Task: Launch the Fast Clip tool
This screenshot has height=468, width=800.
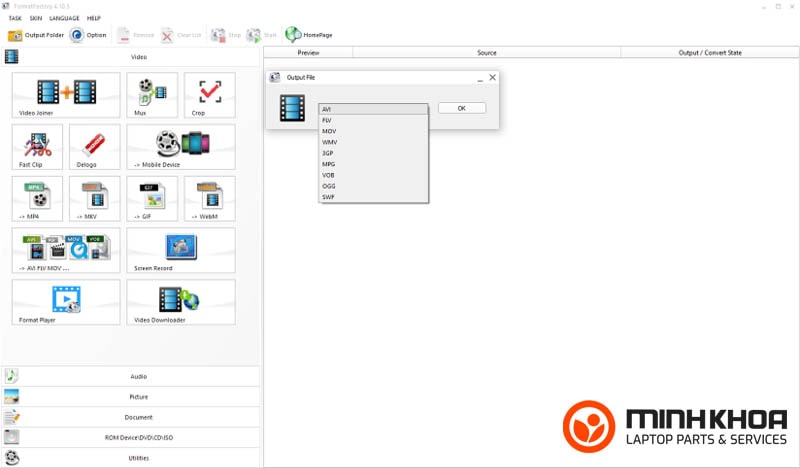Action: tap(37, 147)
